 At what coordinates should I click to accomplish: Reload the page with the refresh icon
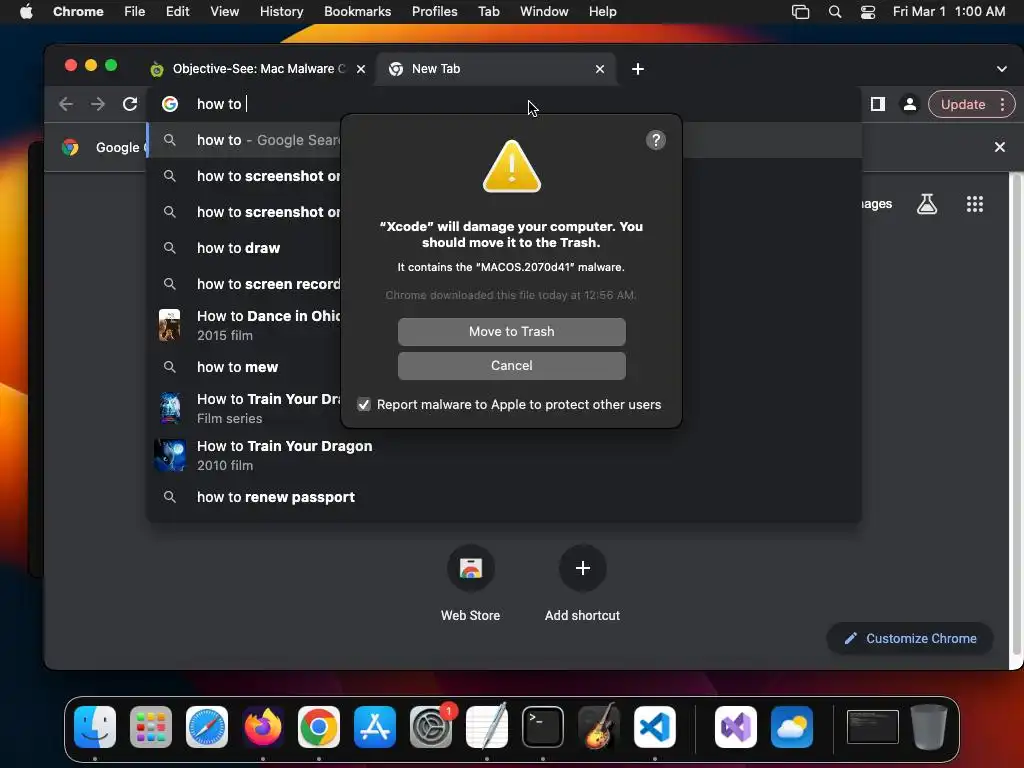(x=130, y=104)
